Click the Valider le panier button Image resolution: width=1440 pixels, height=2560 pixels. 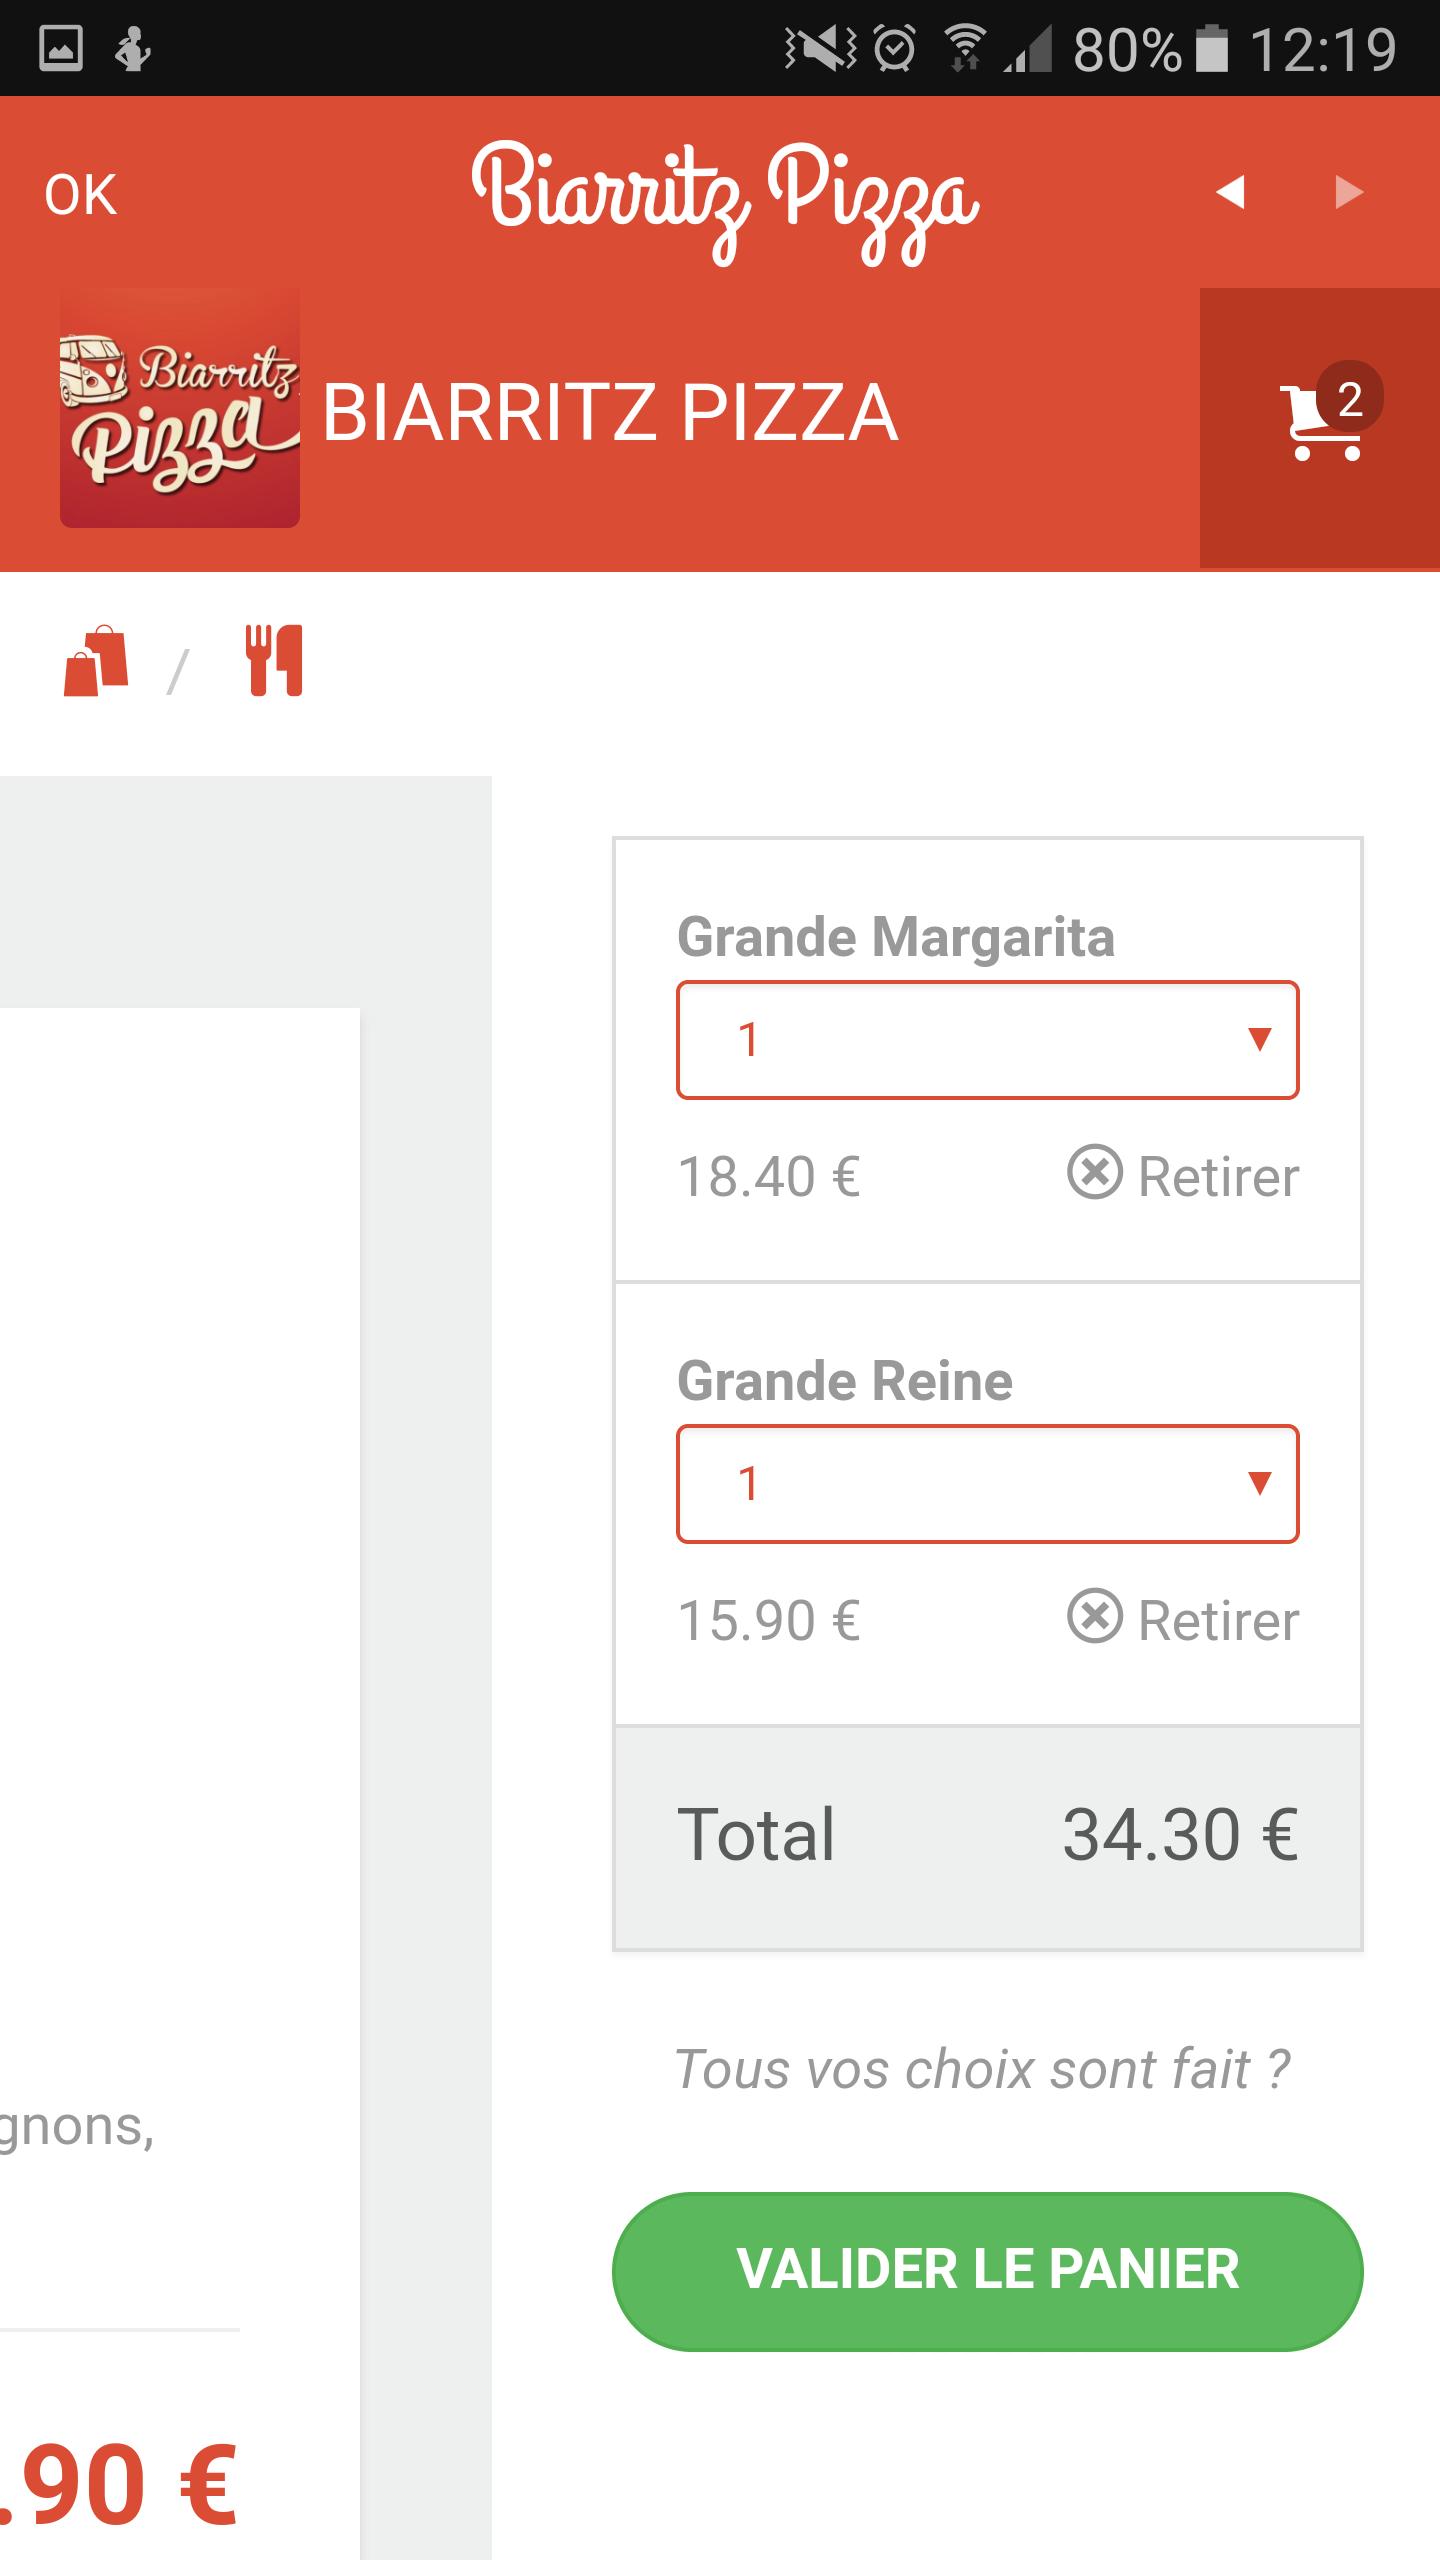988,2269
